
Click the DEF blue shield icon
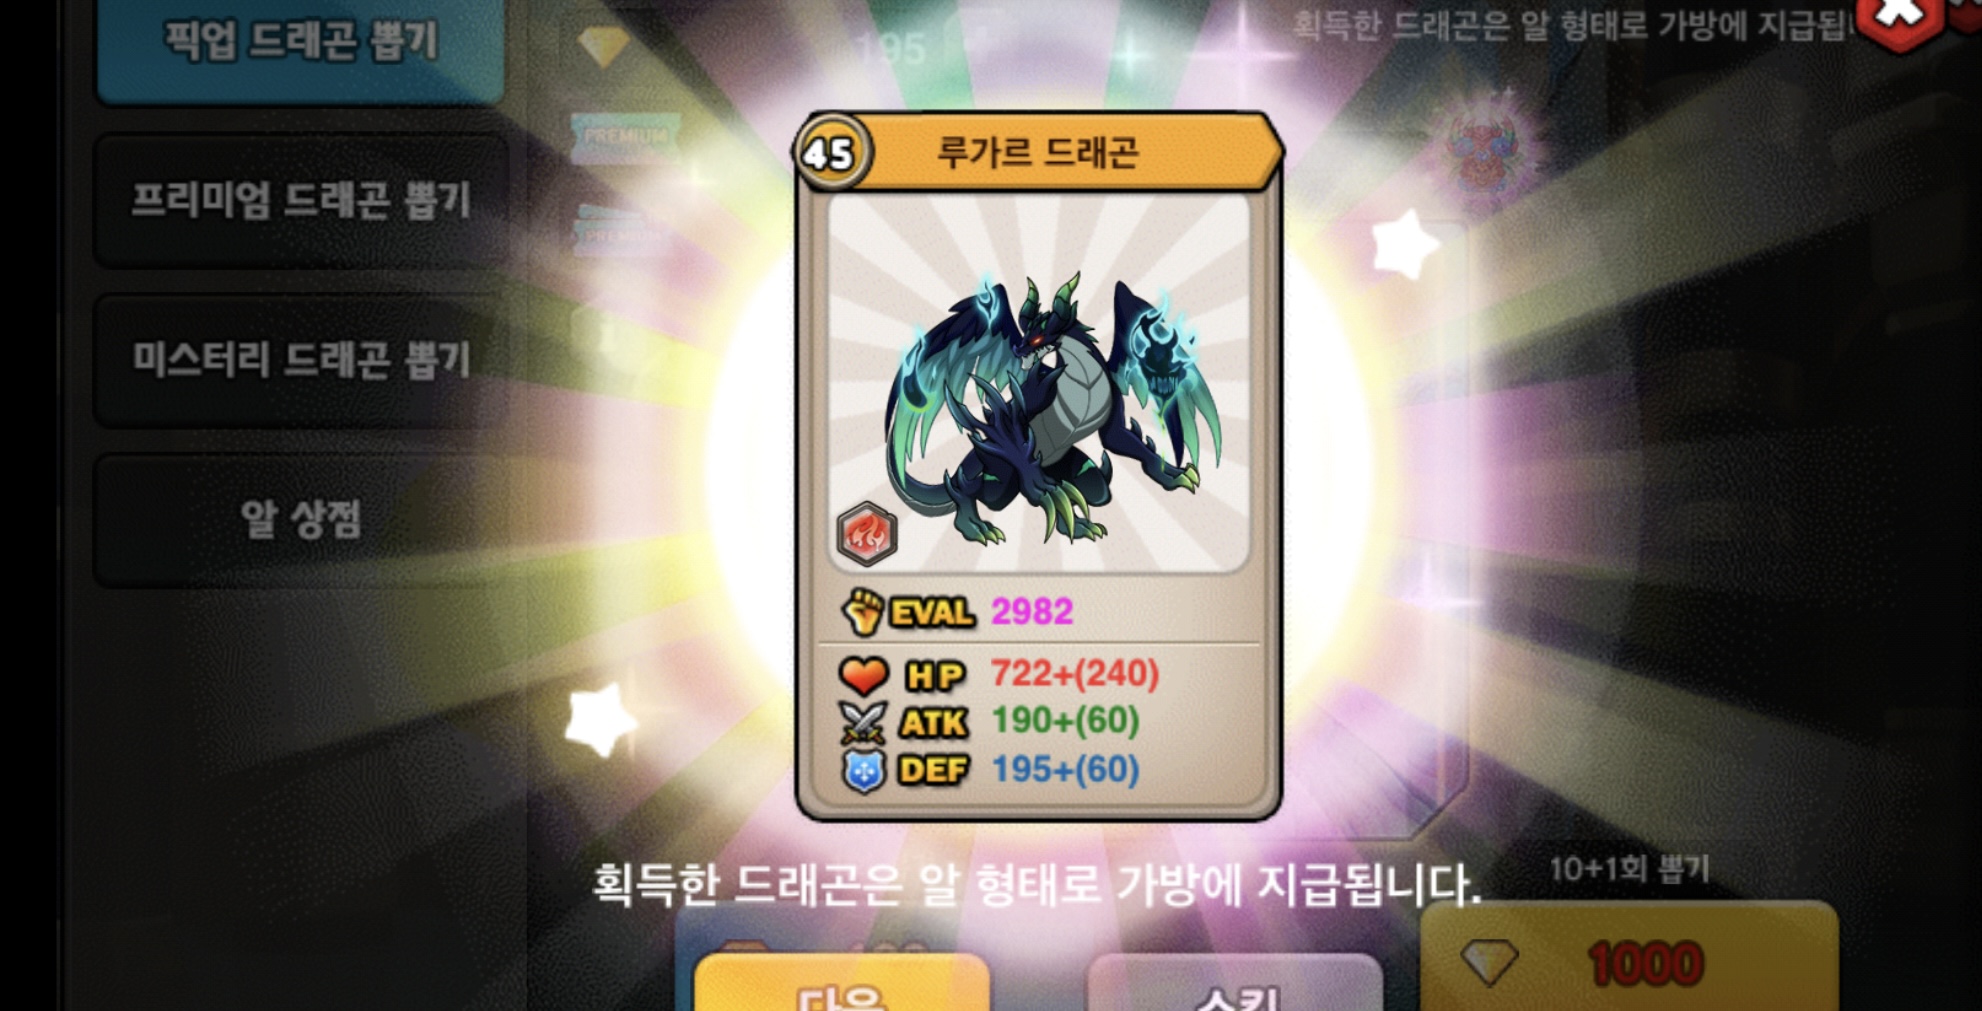(x=864, y=771)
